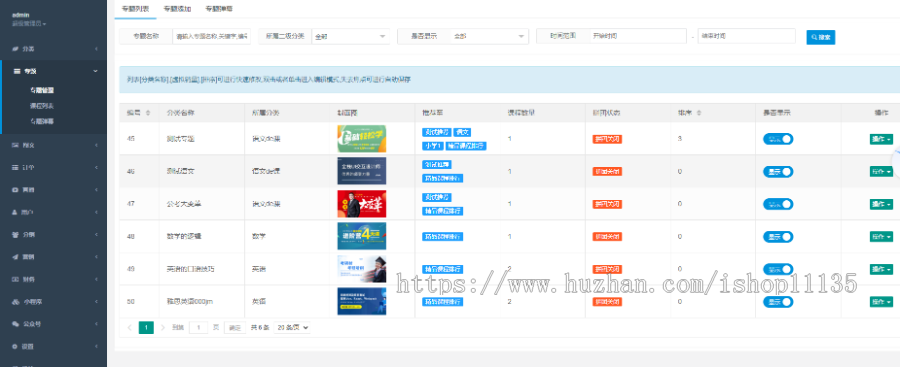The image size is (900, 367).
Task: Click the 分类 icon in the sidebar
Action: click(x=15, y=49)
